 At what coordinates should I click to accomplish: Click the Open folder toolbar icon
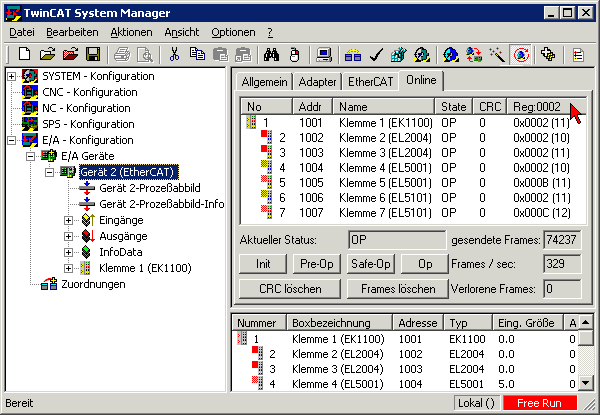click(47, 54)
